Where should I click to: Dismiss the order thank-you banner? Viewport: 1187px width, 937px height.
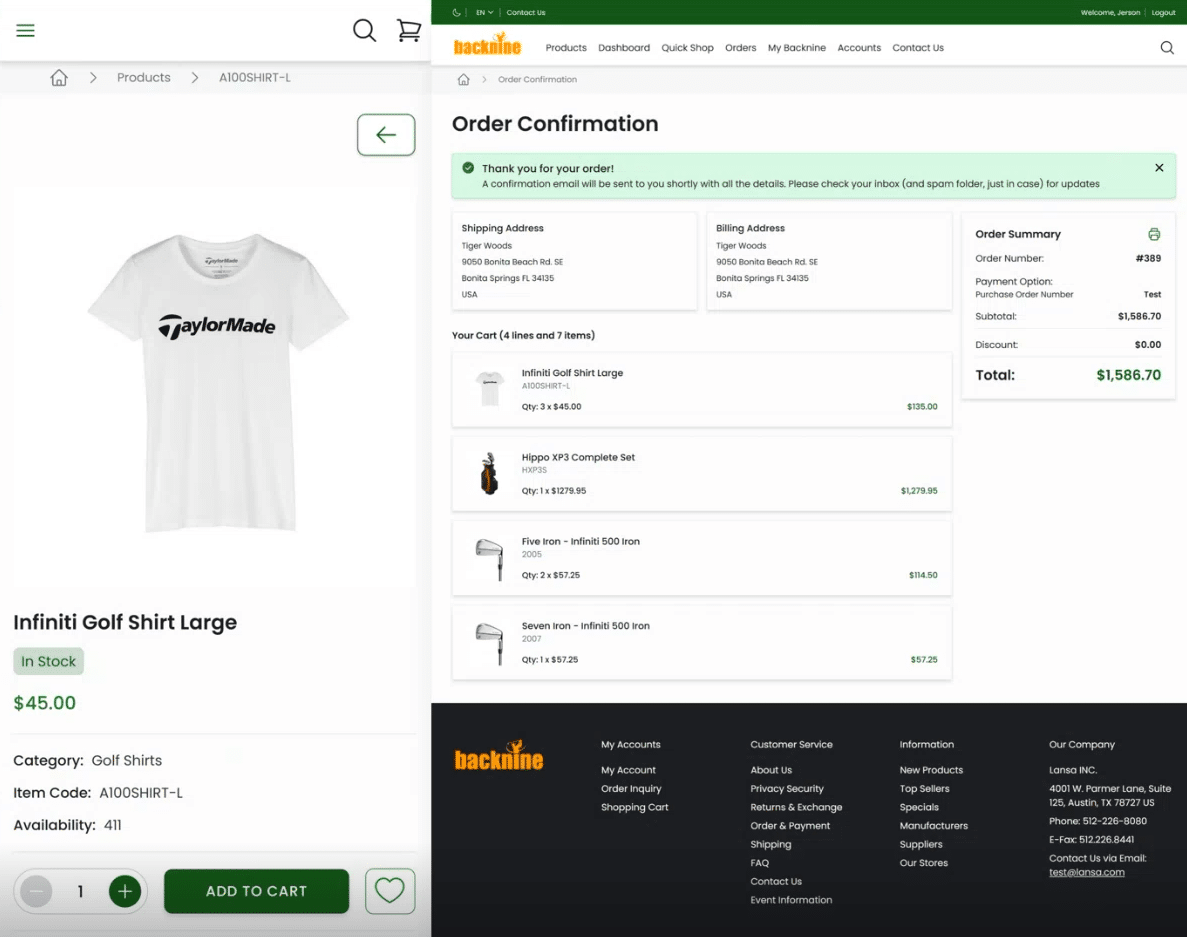click(x=1159, y=167)
